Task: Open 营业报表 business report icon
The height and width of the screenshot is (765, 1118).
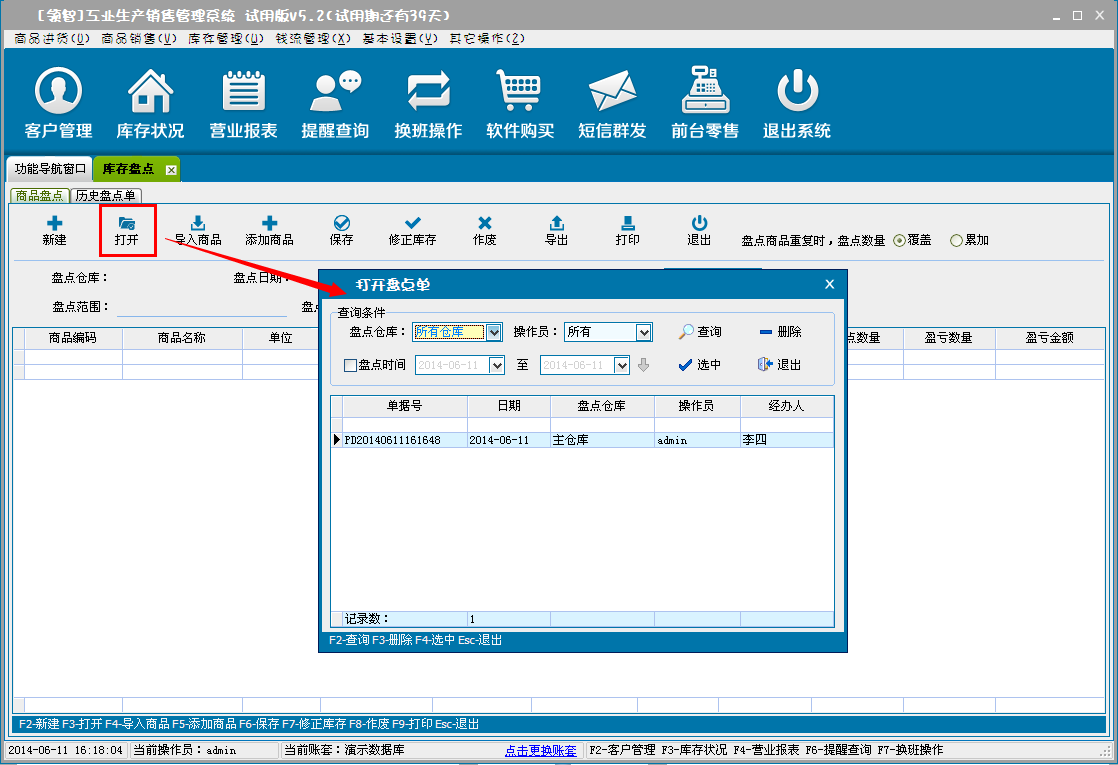Action: click(243, 93)
